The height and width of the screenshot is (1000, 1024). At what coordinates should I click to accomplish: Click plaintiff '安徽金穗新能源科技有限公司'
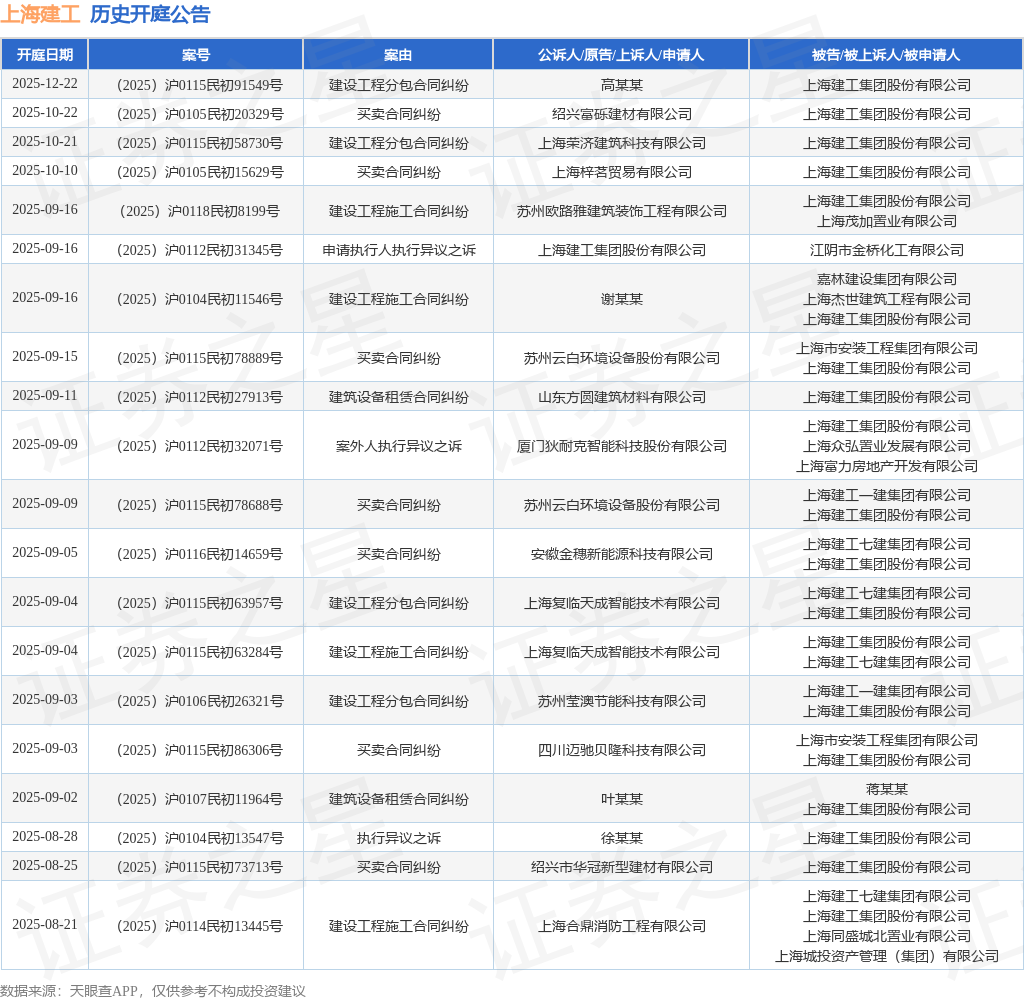click(622, 554)
